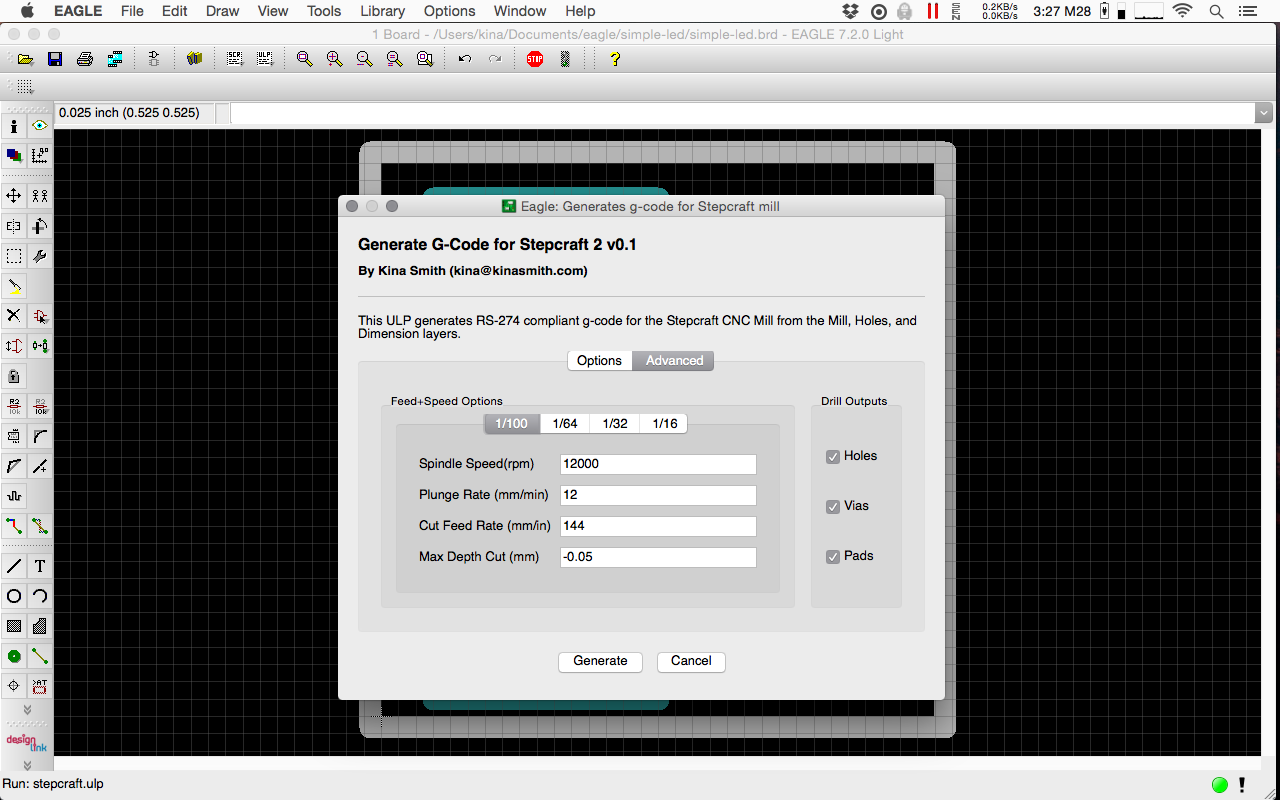Select the Route tool
The image size is (1280, 800).
14,526
